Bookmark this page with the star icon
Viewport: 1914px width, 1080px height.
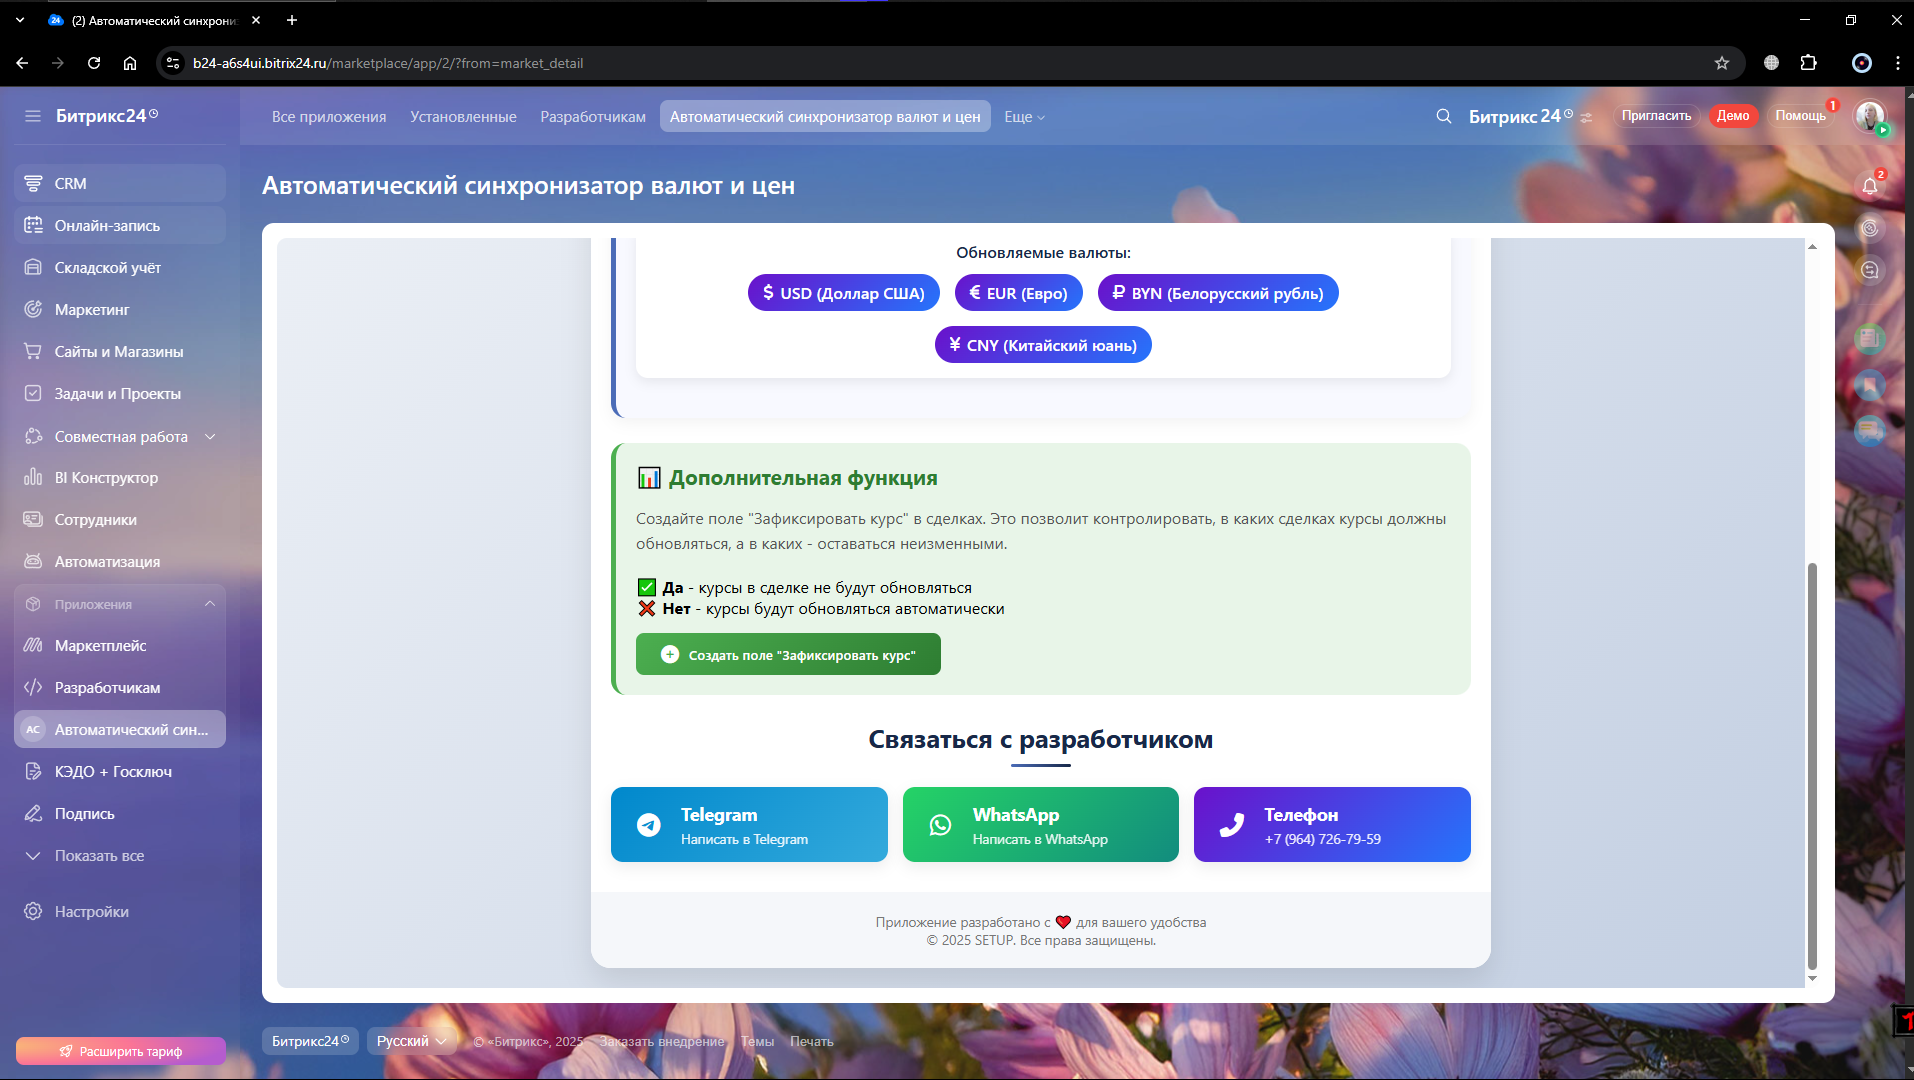(x=1722, y=63)
